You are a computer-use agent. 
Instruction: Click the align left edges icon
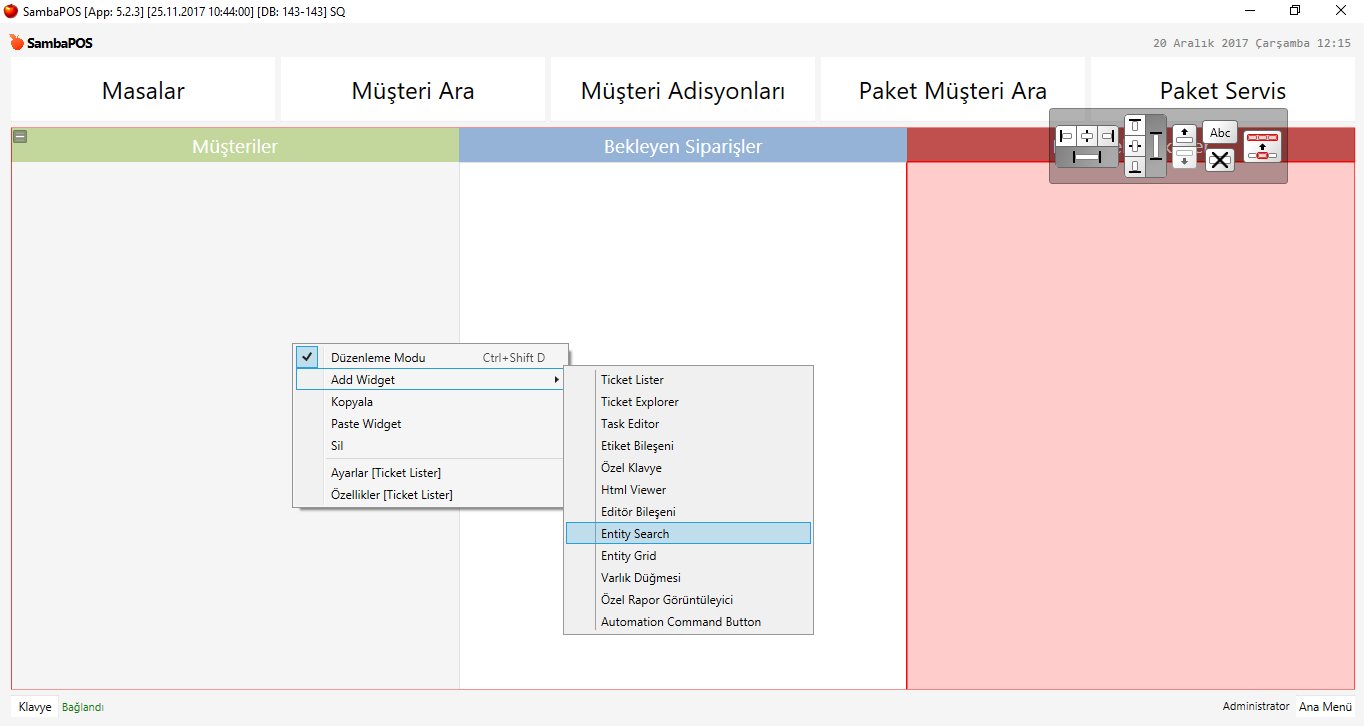click(1066, 135)
